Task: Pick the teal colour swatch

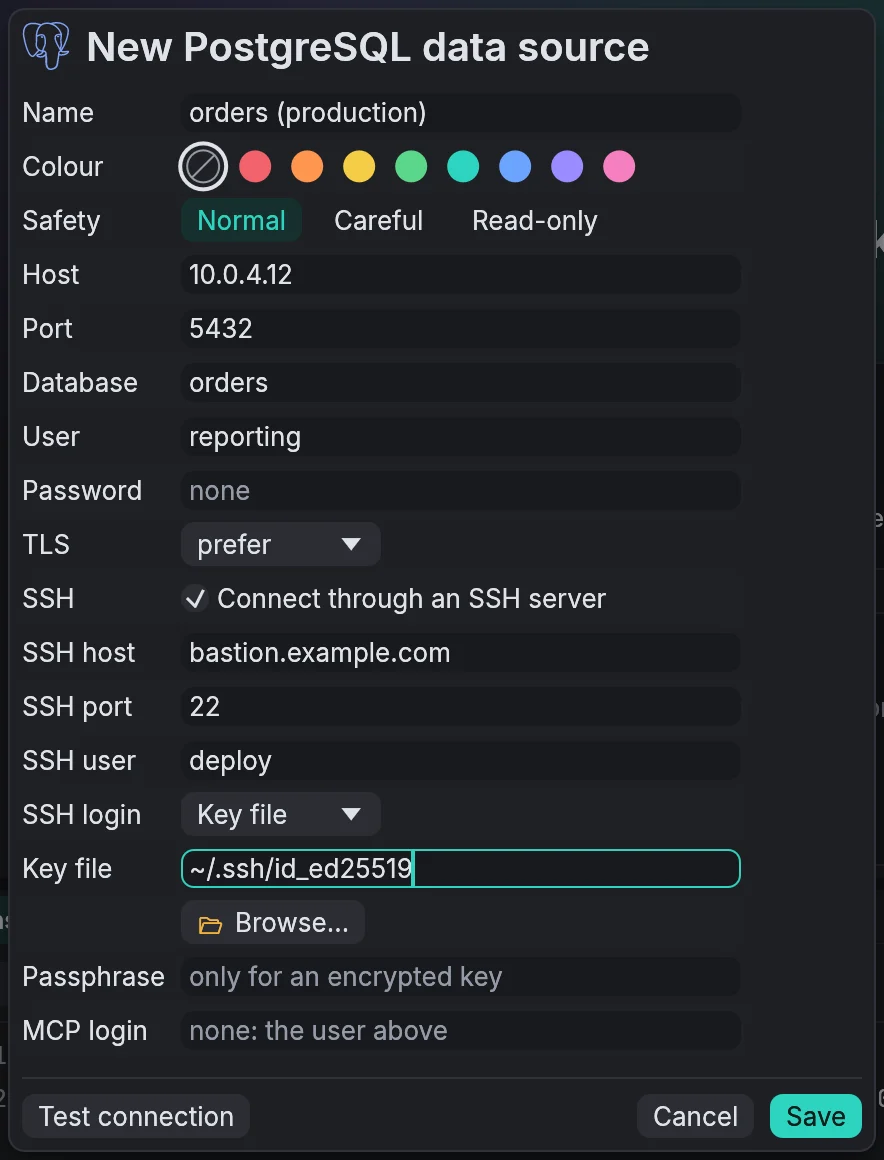Action: pos(463,166)
